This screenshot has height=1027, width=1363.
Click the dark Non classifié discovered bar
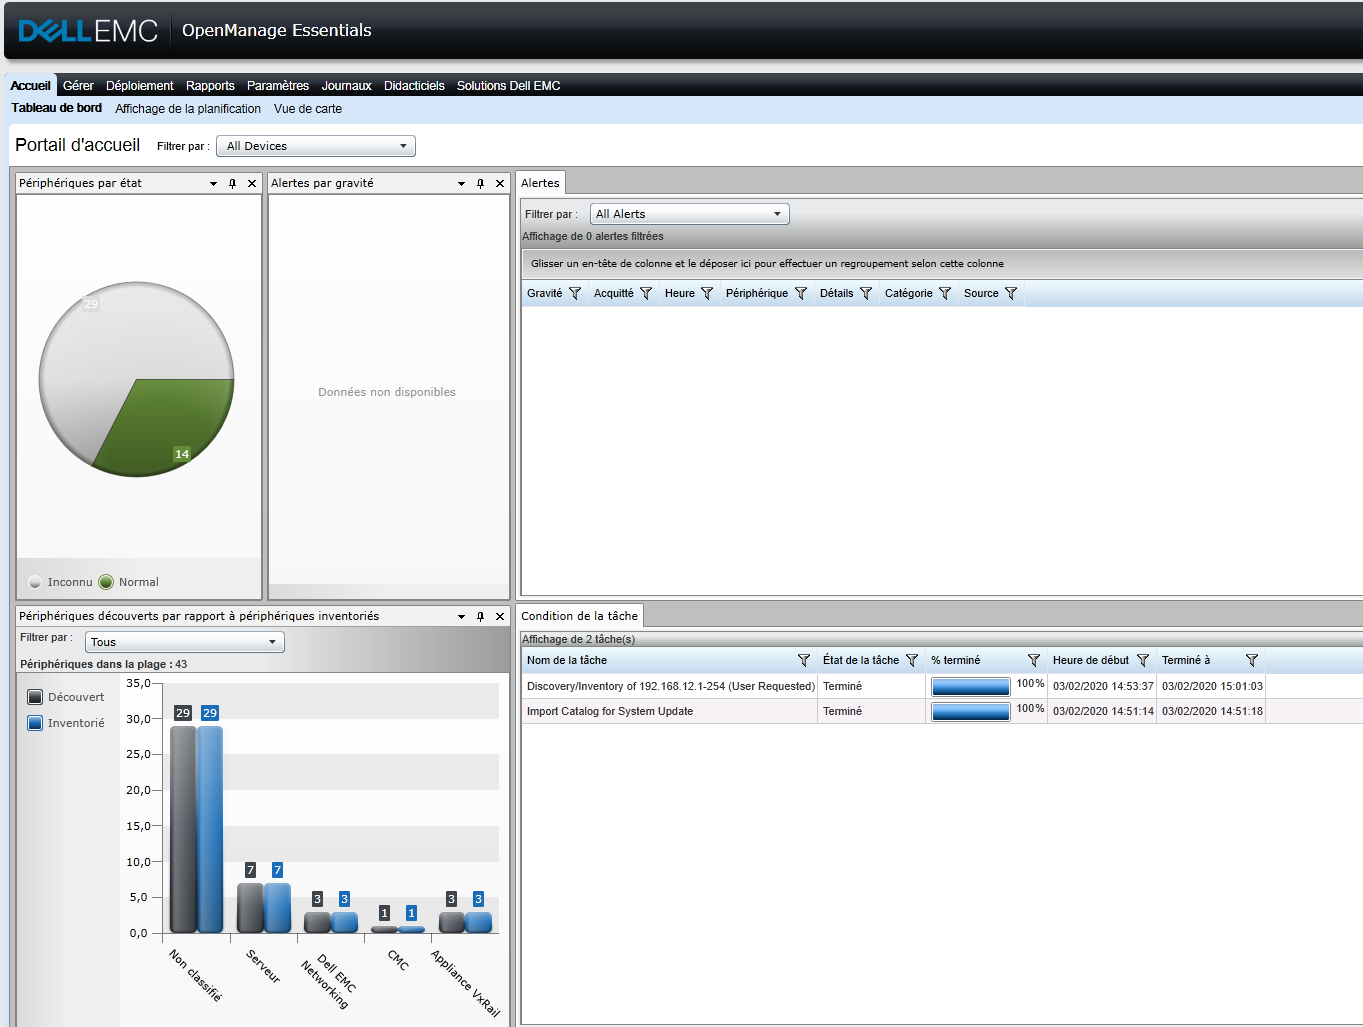tap(183, 829)
